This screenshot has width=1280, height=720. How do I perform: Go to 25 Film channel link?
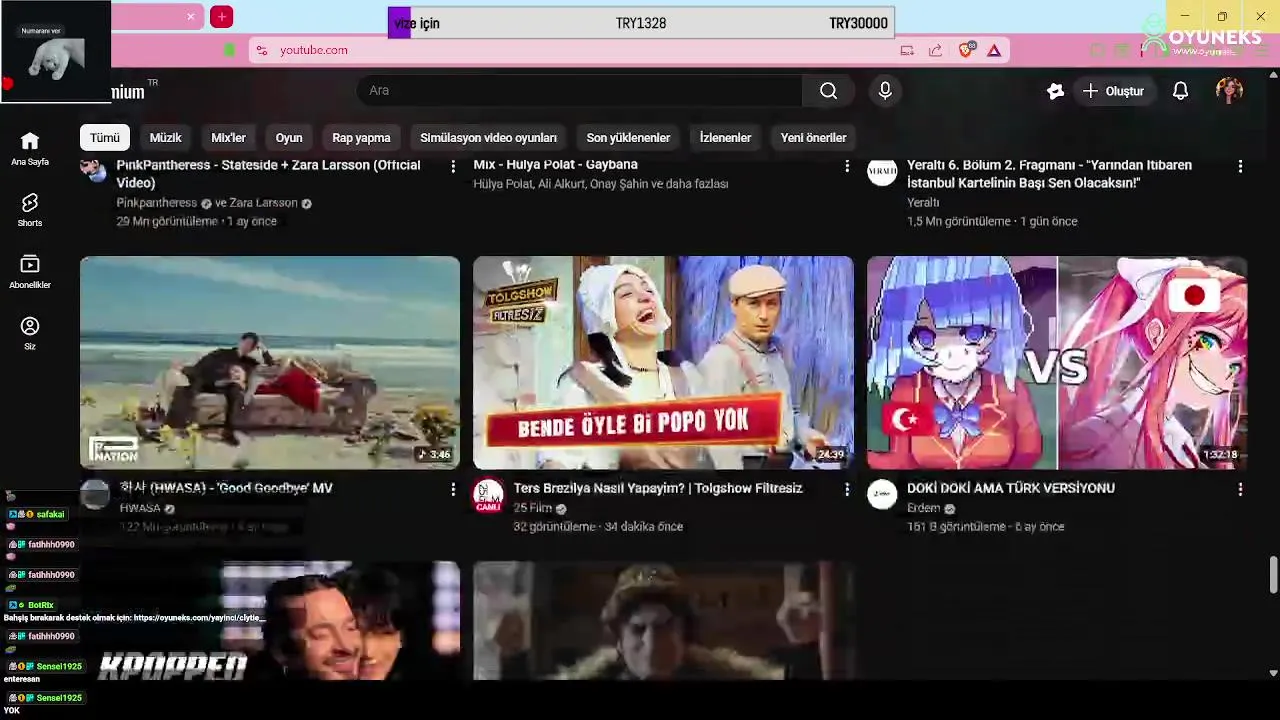click(532, 508)
